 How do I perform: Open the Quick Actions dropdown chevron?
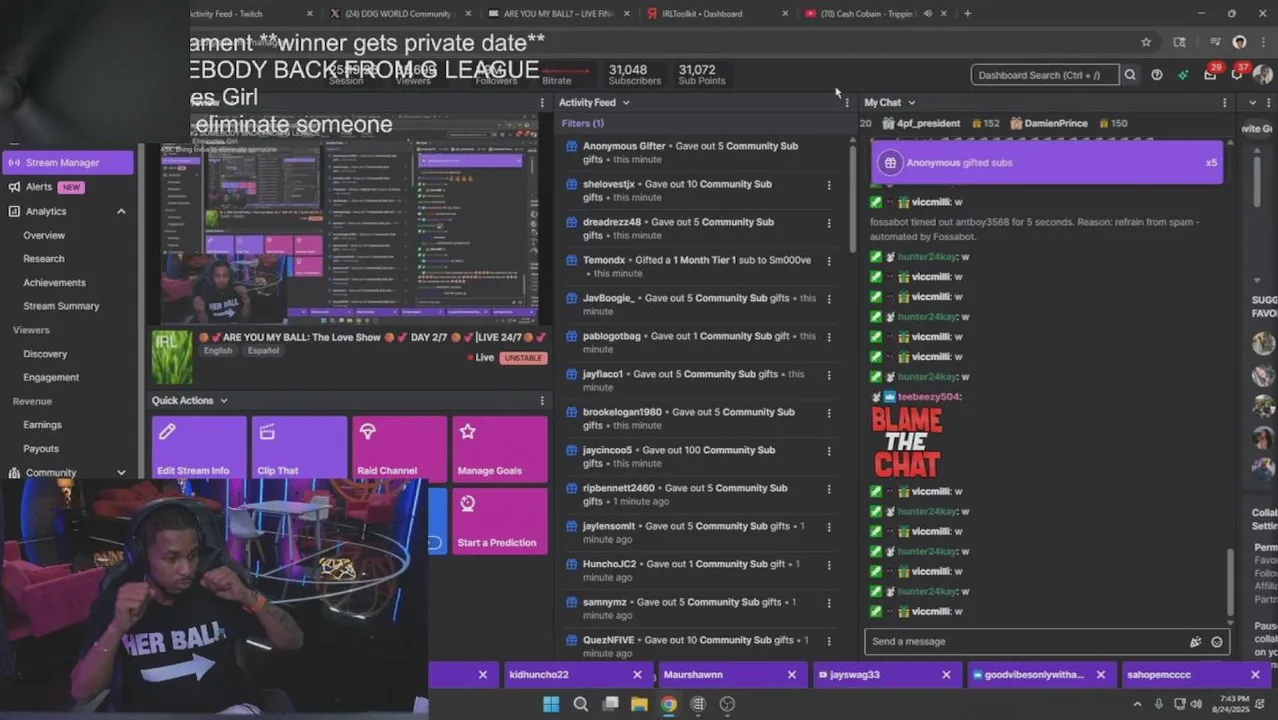[223, 400]
